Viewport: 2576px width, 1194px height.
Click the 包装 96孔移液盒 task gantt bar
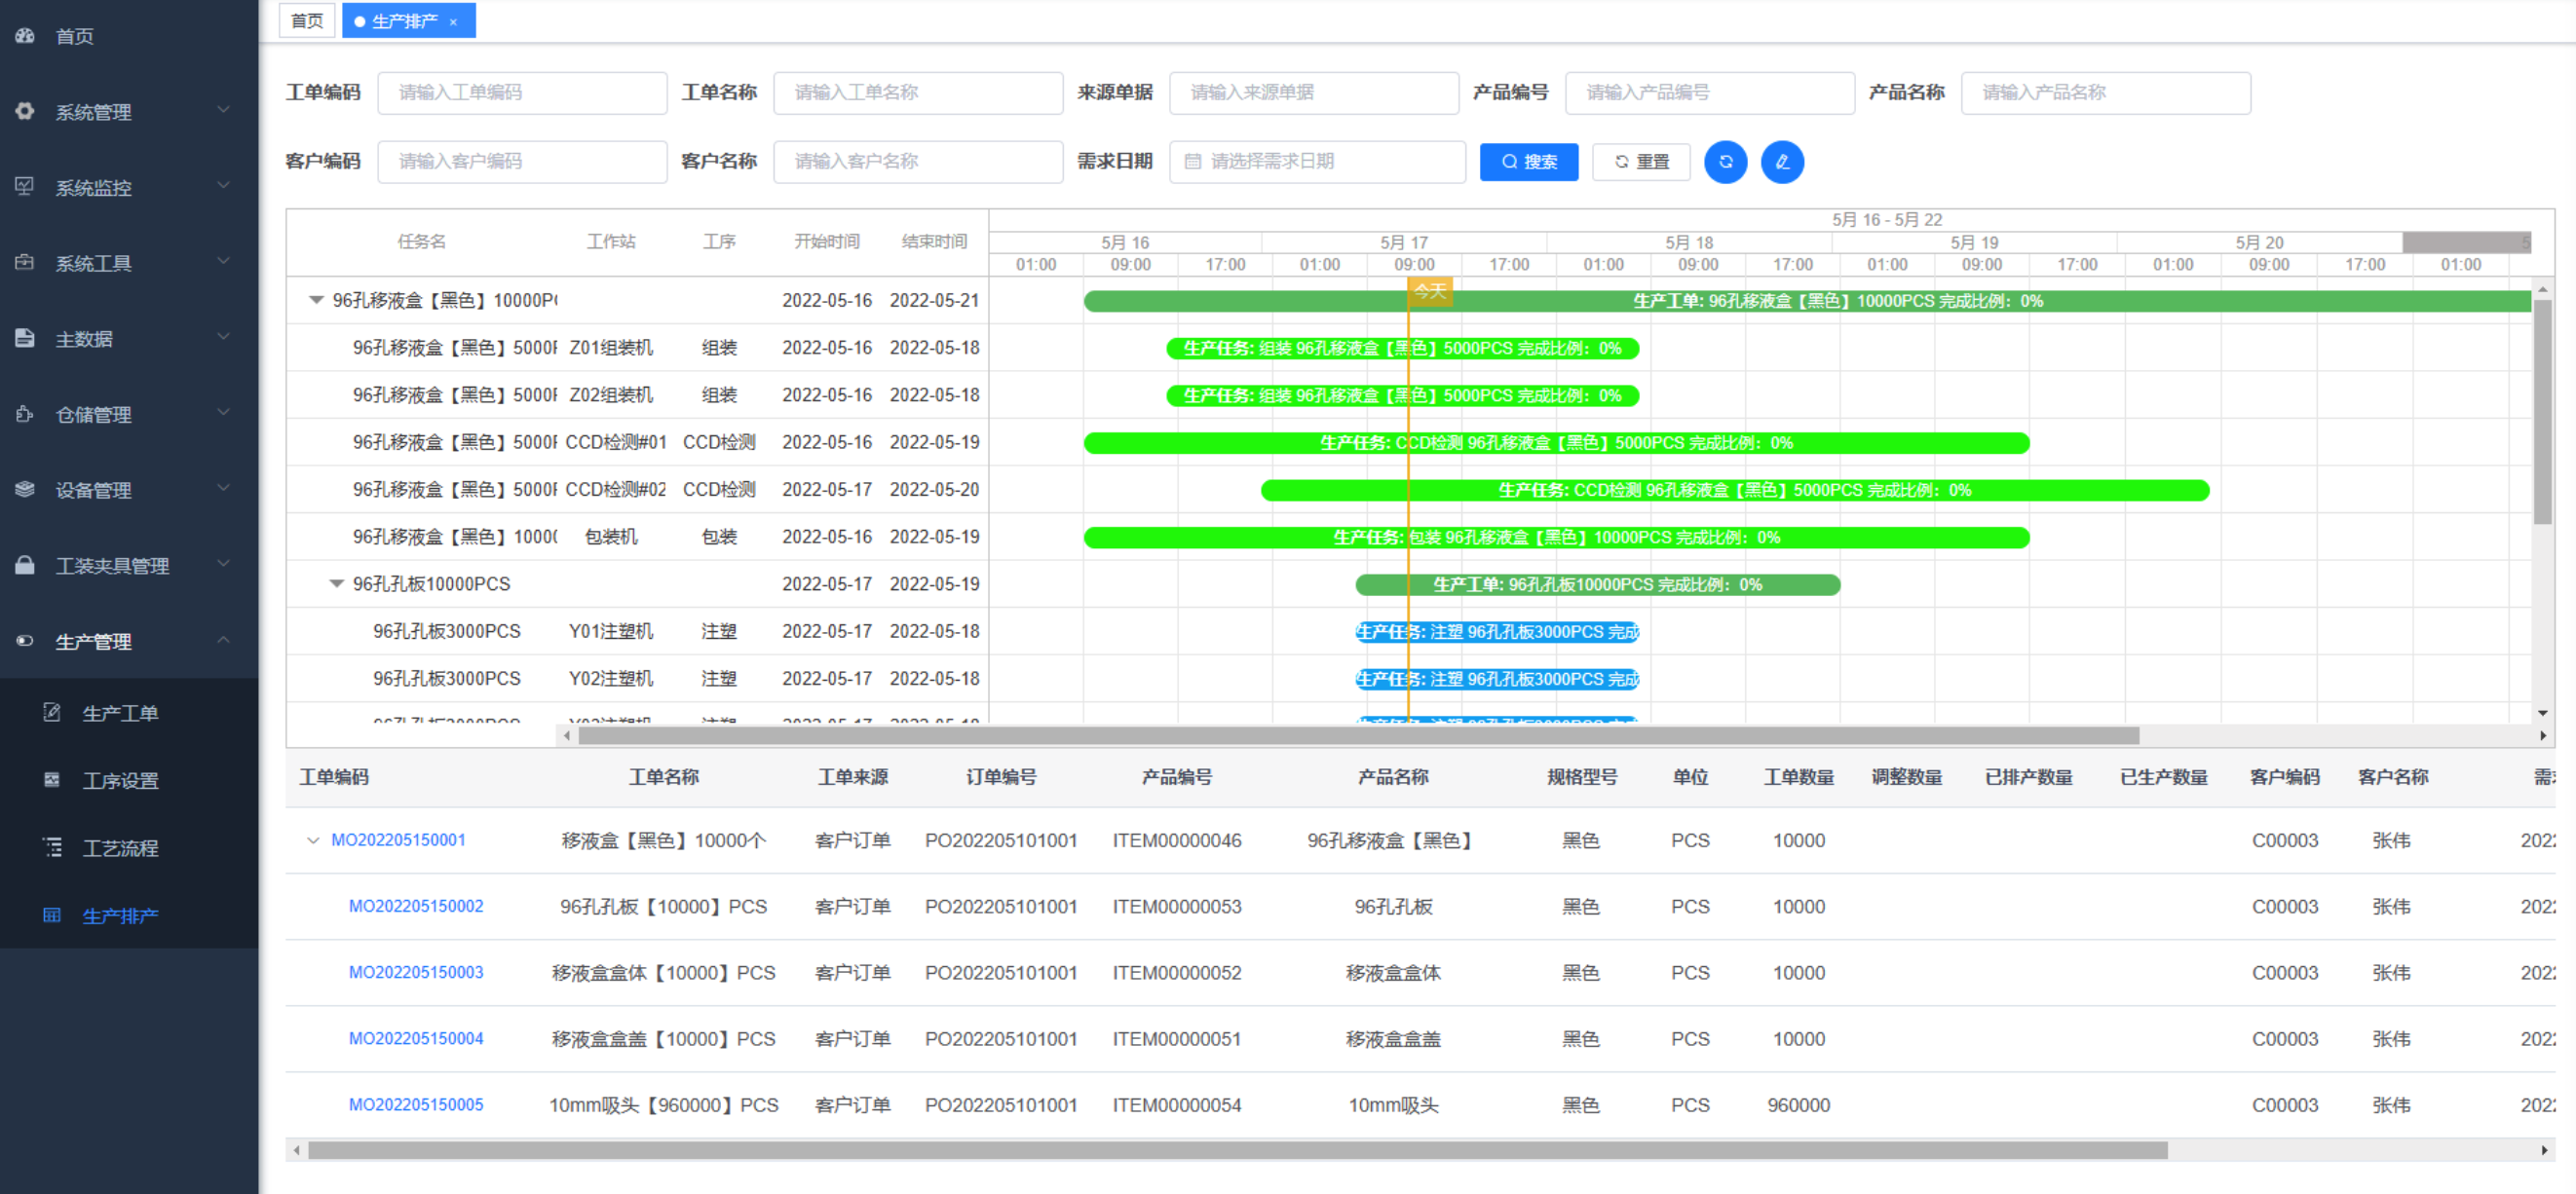tap(1556, 537)
